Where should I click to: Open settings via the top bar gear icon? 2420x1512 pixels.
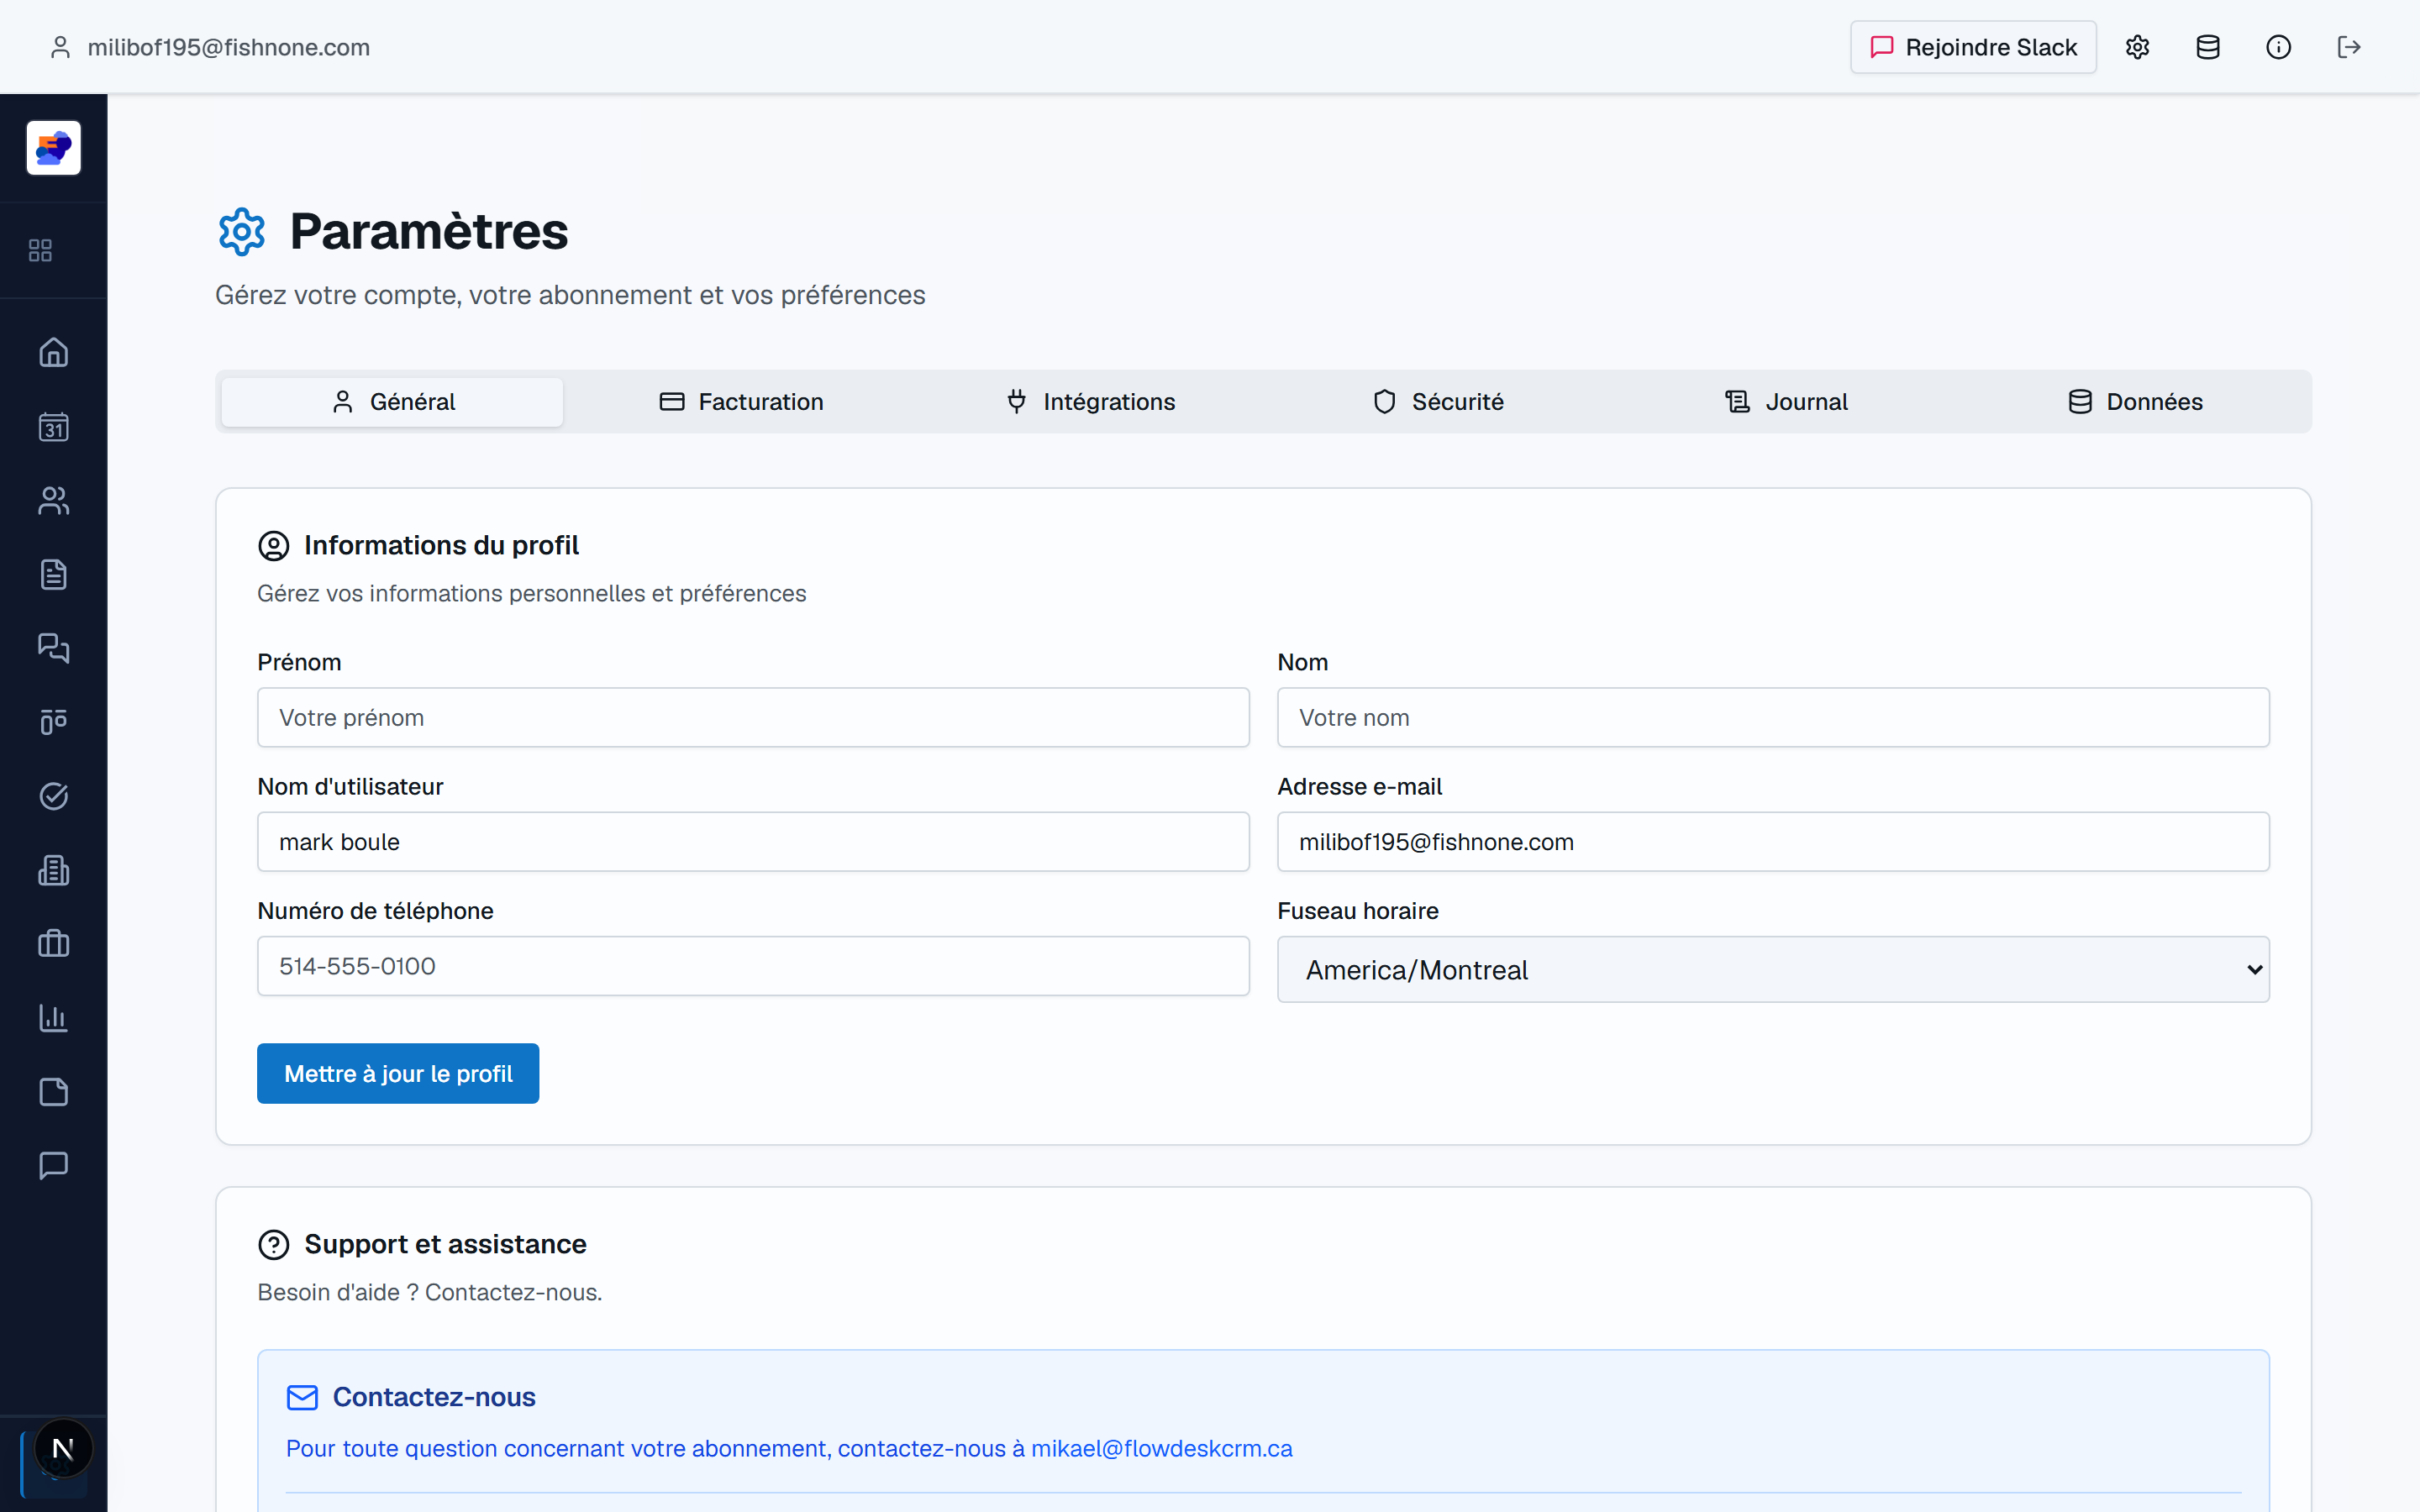coord(2137,47)
